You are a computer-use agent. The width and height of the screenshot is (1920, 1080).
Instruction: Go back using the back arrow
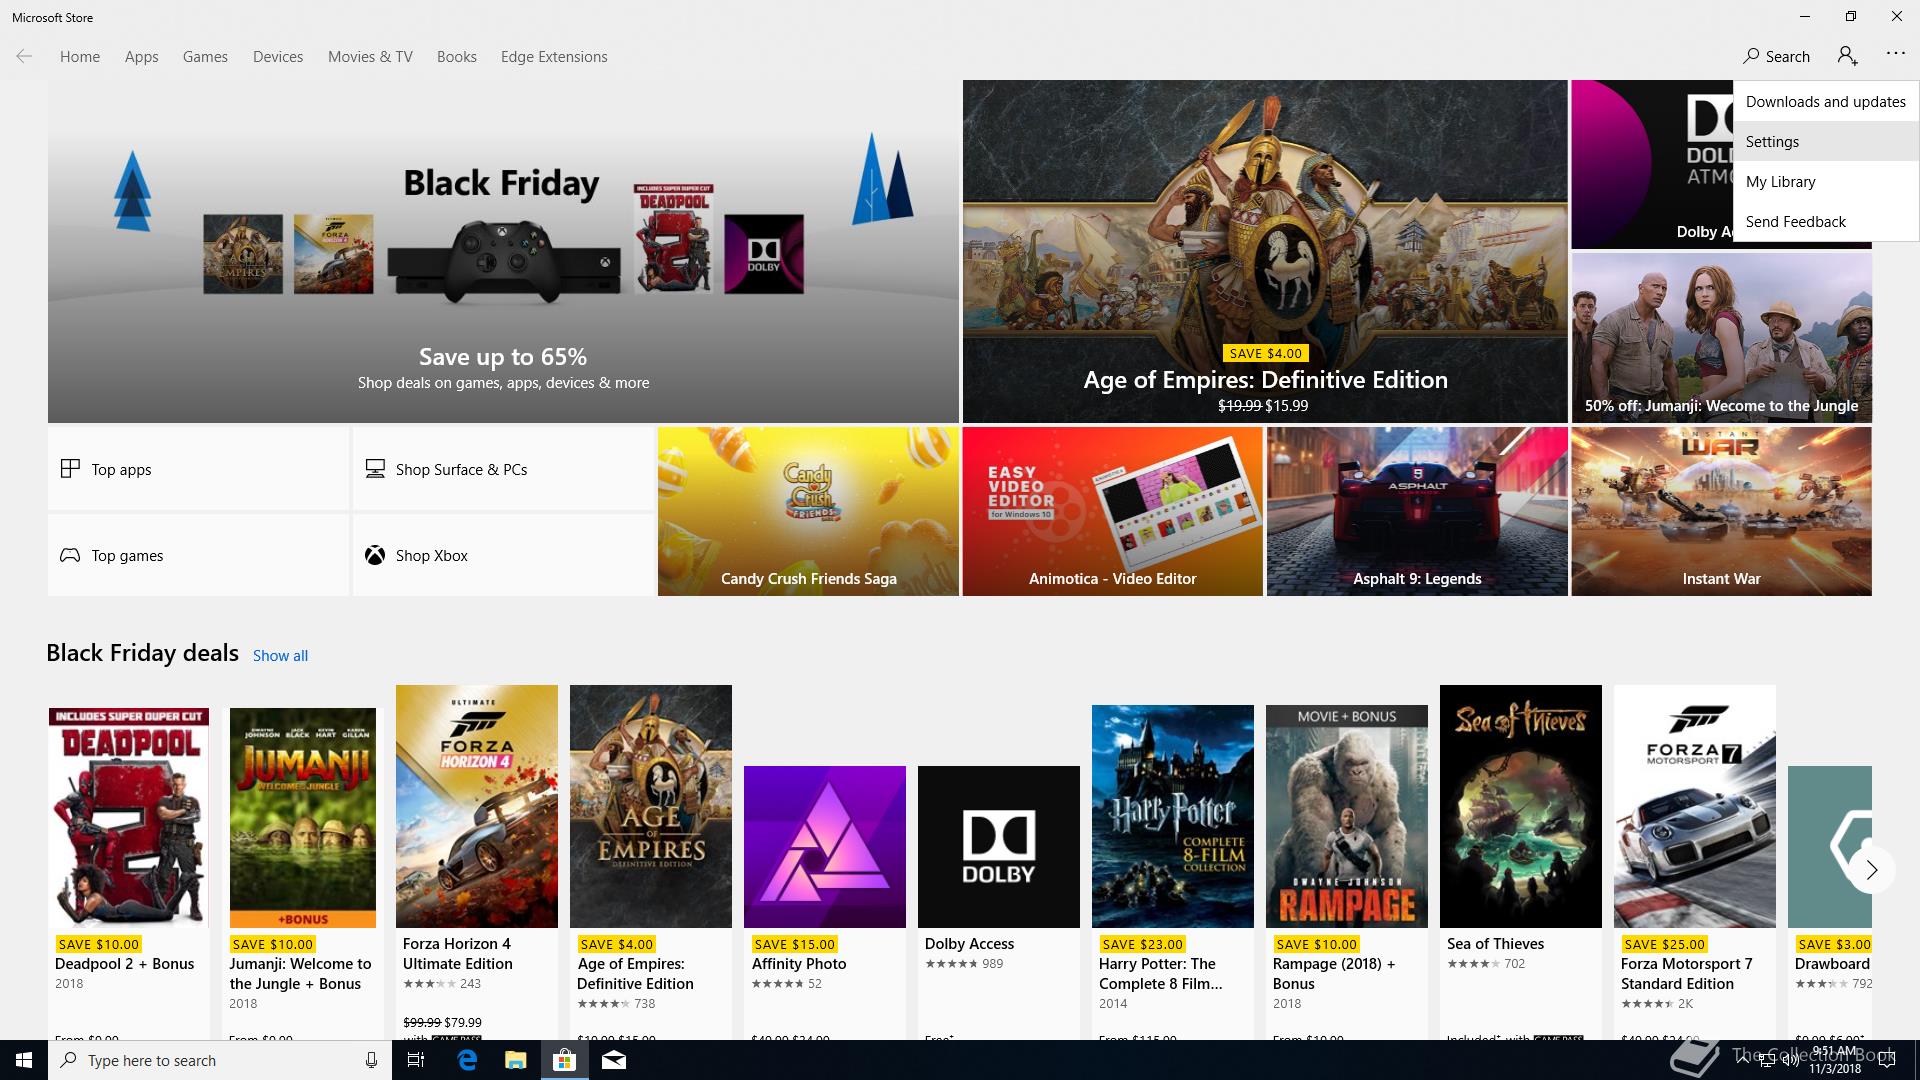(24, 56)
